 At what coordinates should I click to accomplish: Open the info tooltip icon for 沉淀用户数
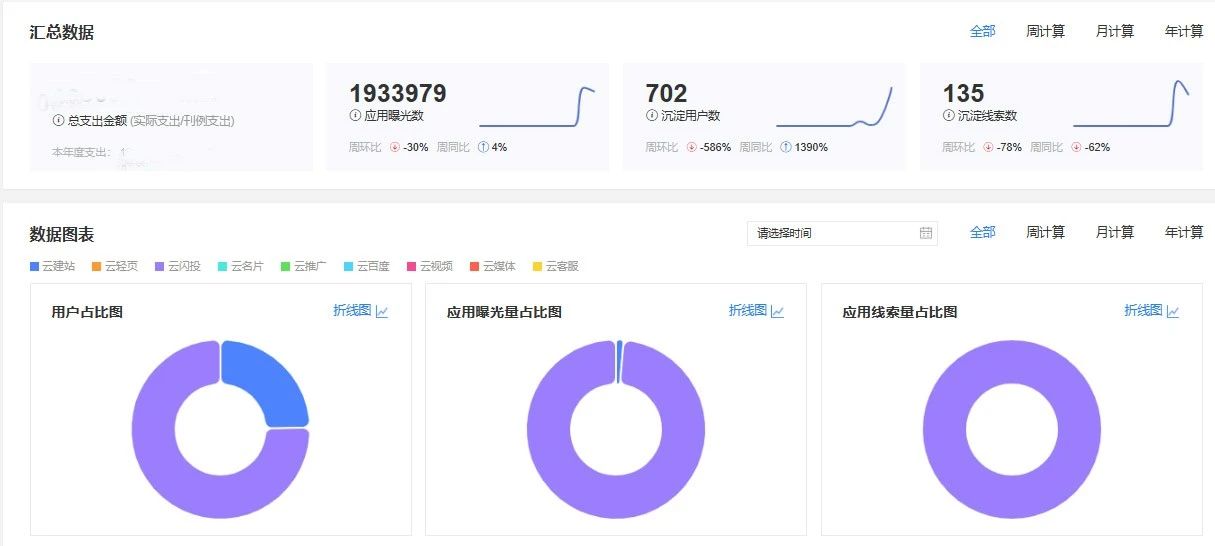pos(652,116)
